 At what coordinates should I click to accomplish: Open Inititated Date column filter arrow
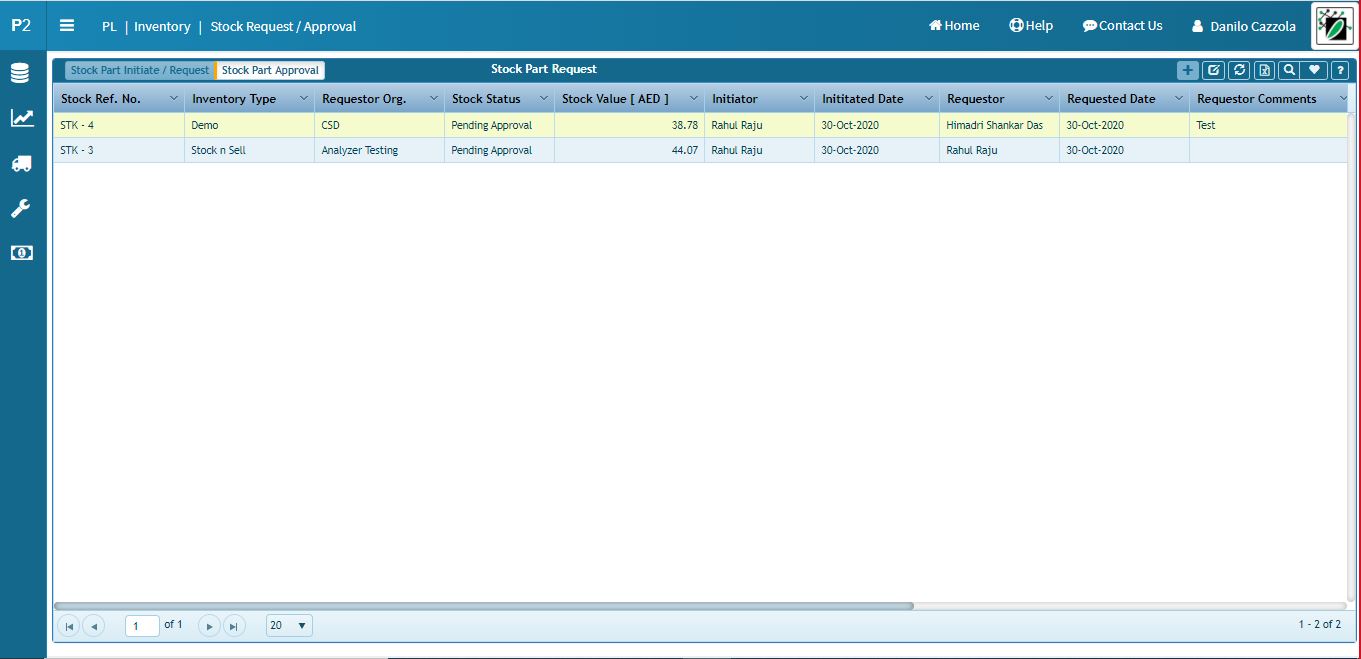click(929, 98)
